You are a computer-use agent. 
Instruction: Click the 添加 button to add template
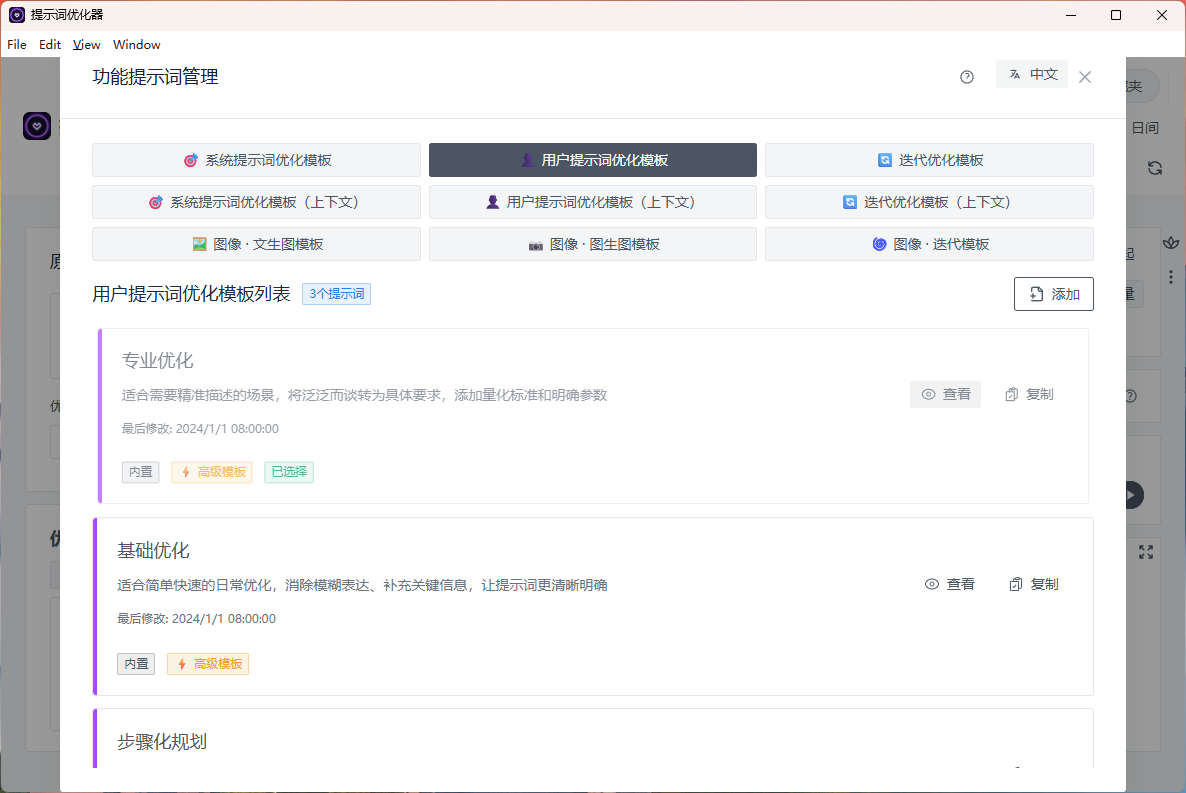click(x=1054, y=294)
